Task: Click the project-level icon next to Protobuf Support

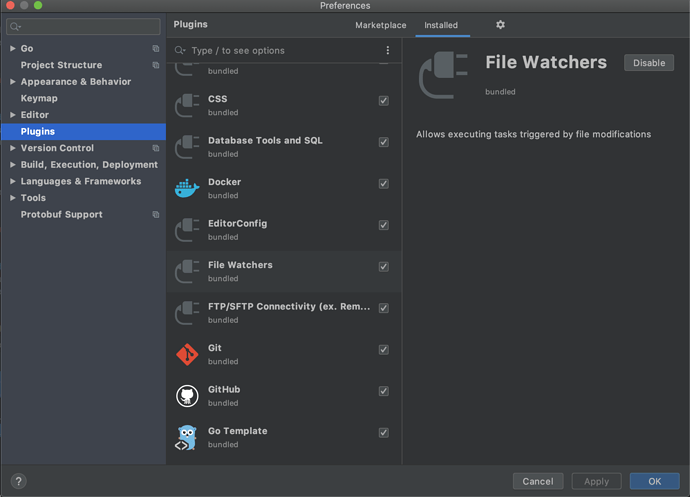Action: coord(156,214)
